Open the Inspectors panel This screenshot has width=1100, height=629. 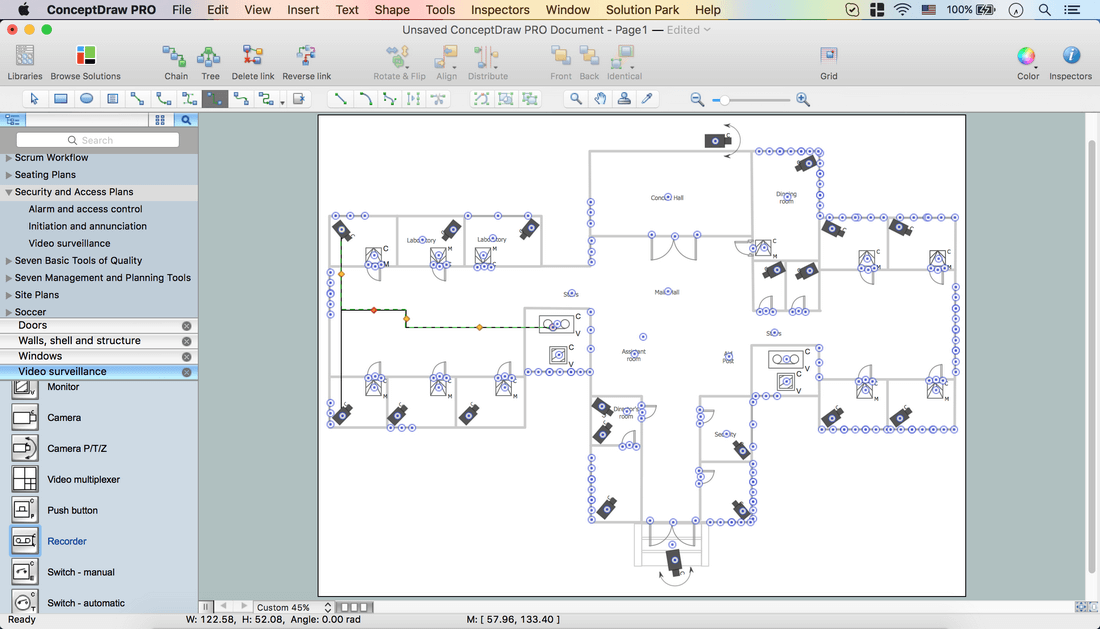pyautogui.click(x=1070, y=58)
